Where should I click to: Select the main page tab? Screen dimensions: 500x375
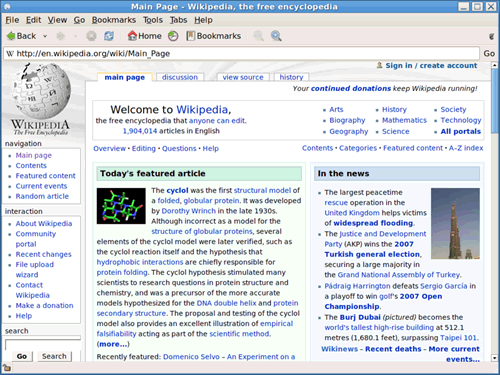tap(125, 77)
